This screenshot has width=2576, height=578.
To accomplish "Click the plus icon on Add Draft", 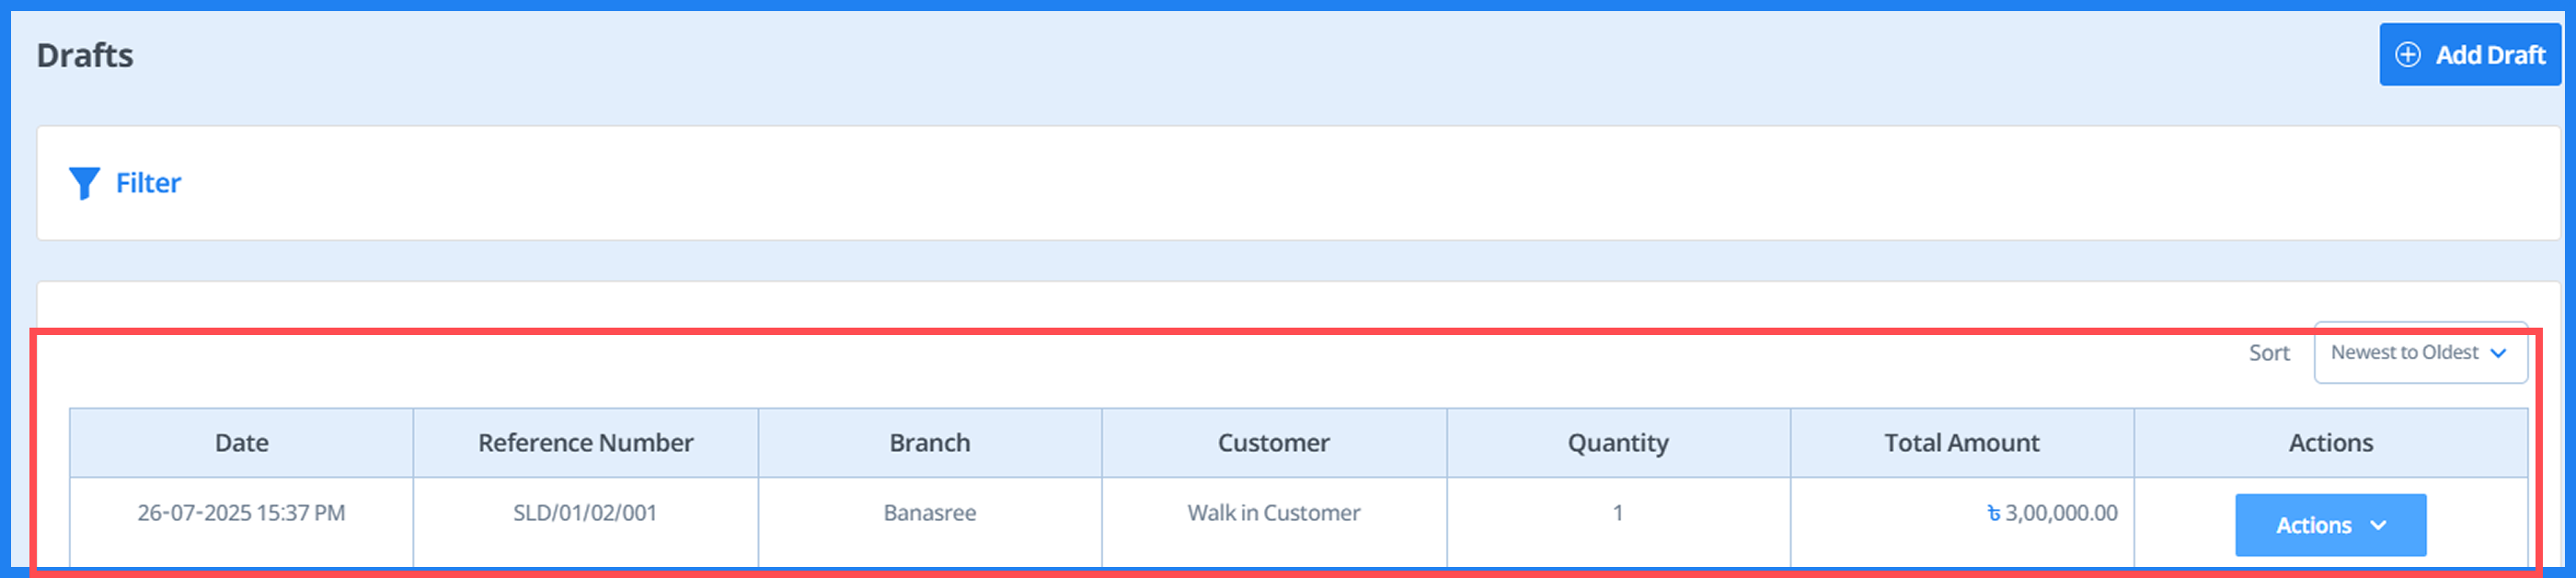I will 2410,55.
